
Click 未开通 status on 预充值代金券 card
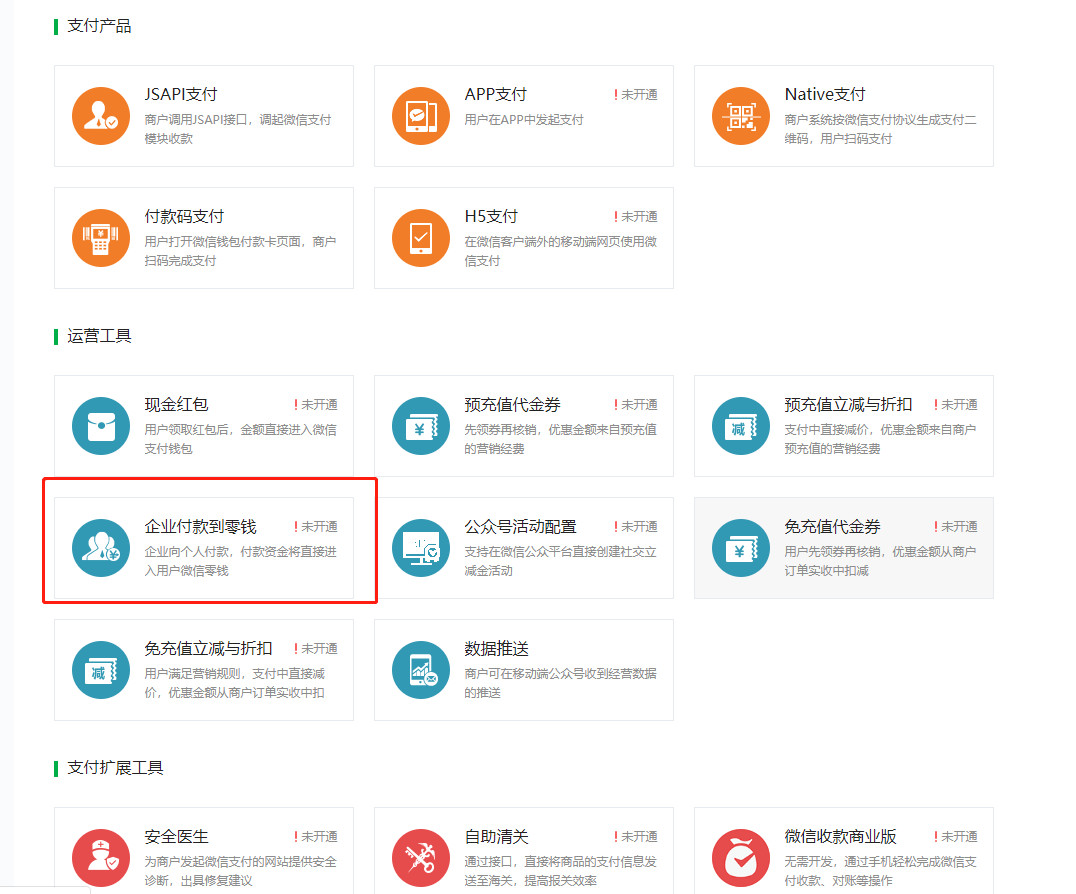click(x=635, y=405)
